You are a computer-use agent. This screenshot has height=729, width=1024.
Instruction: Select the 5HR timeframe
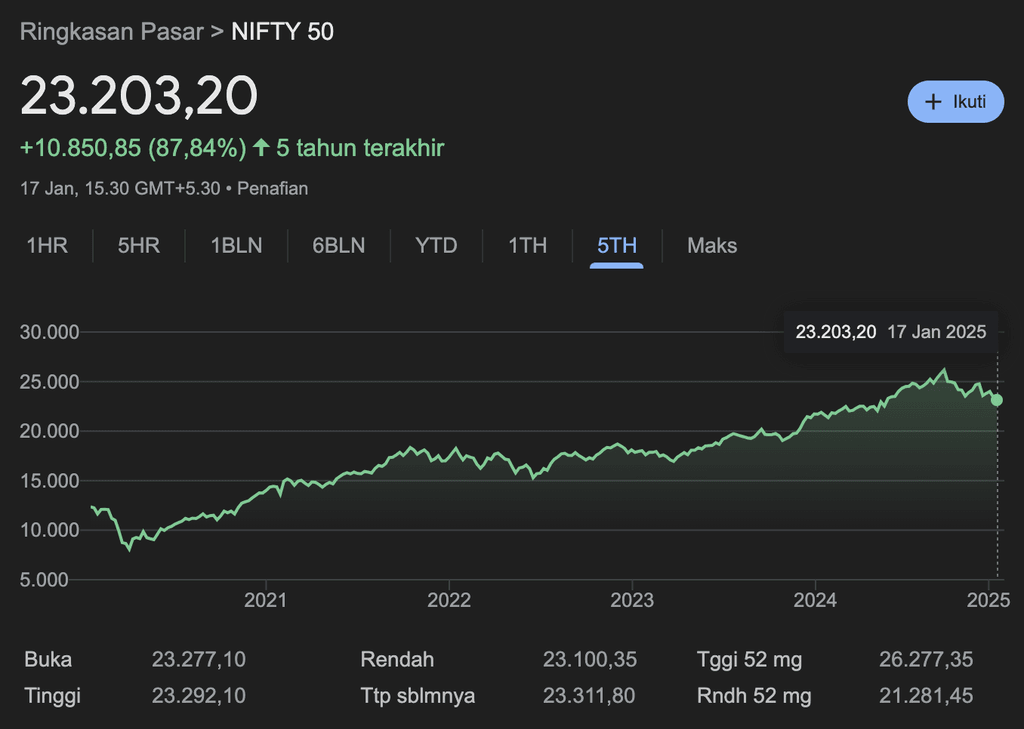138,245
